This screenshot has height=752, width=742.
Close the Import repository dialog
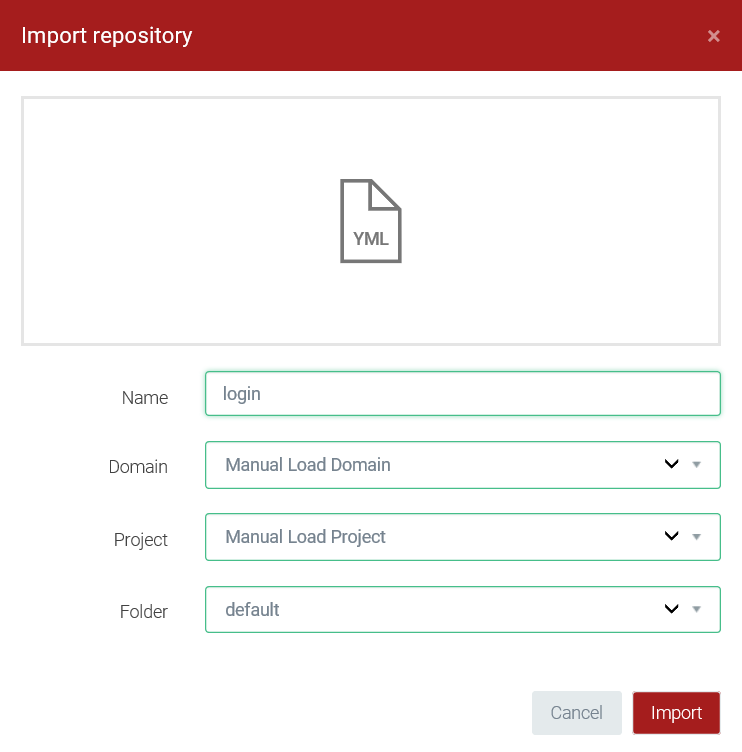tap(713, 36)
